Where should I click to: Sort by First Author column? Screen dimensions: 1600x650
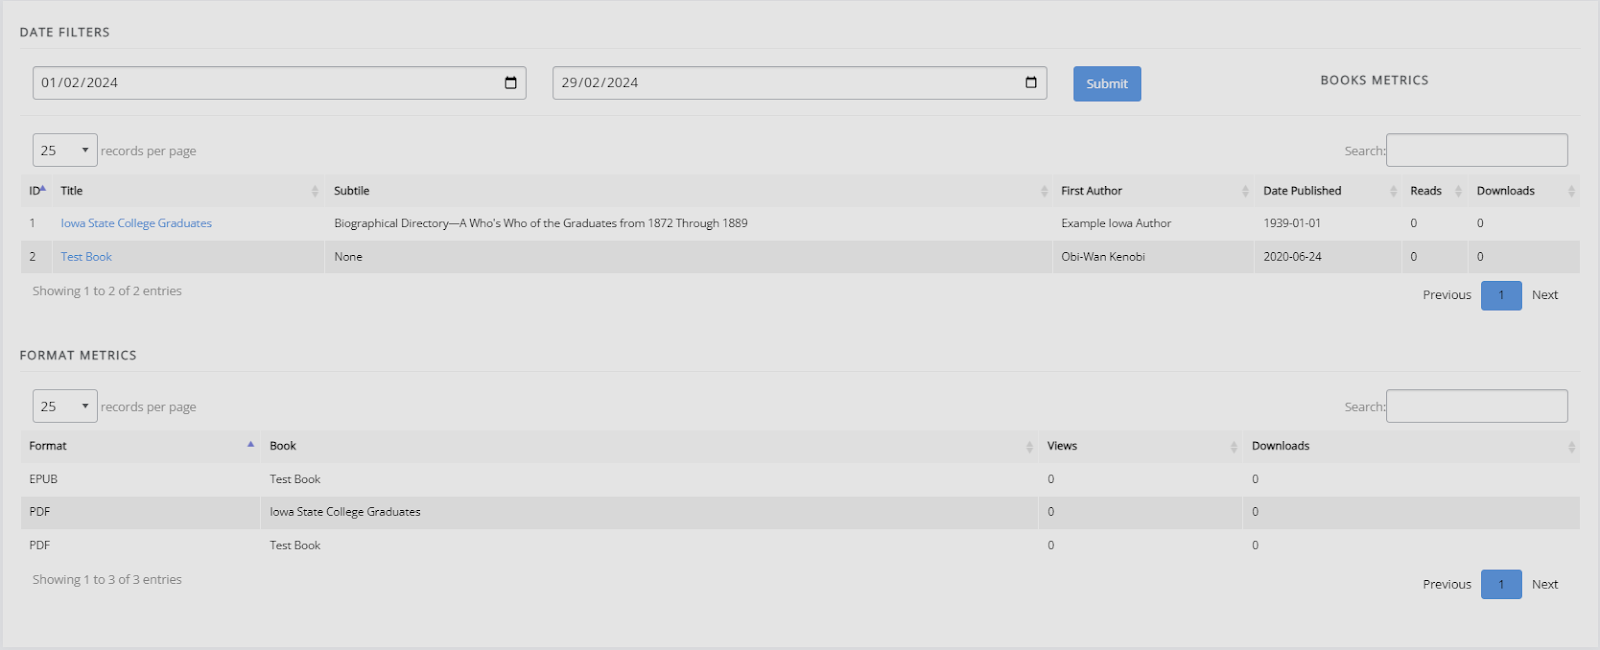(1154, 191)
